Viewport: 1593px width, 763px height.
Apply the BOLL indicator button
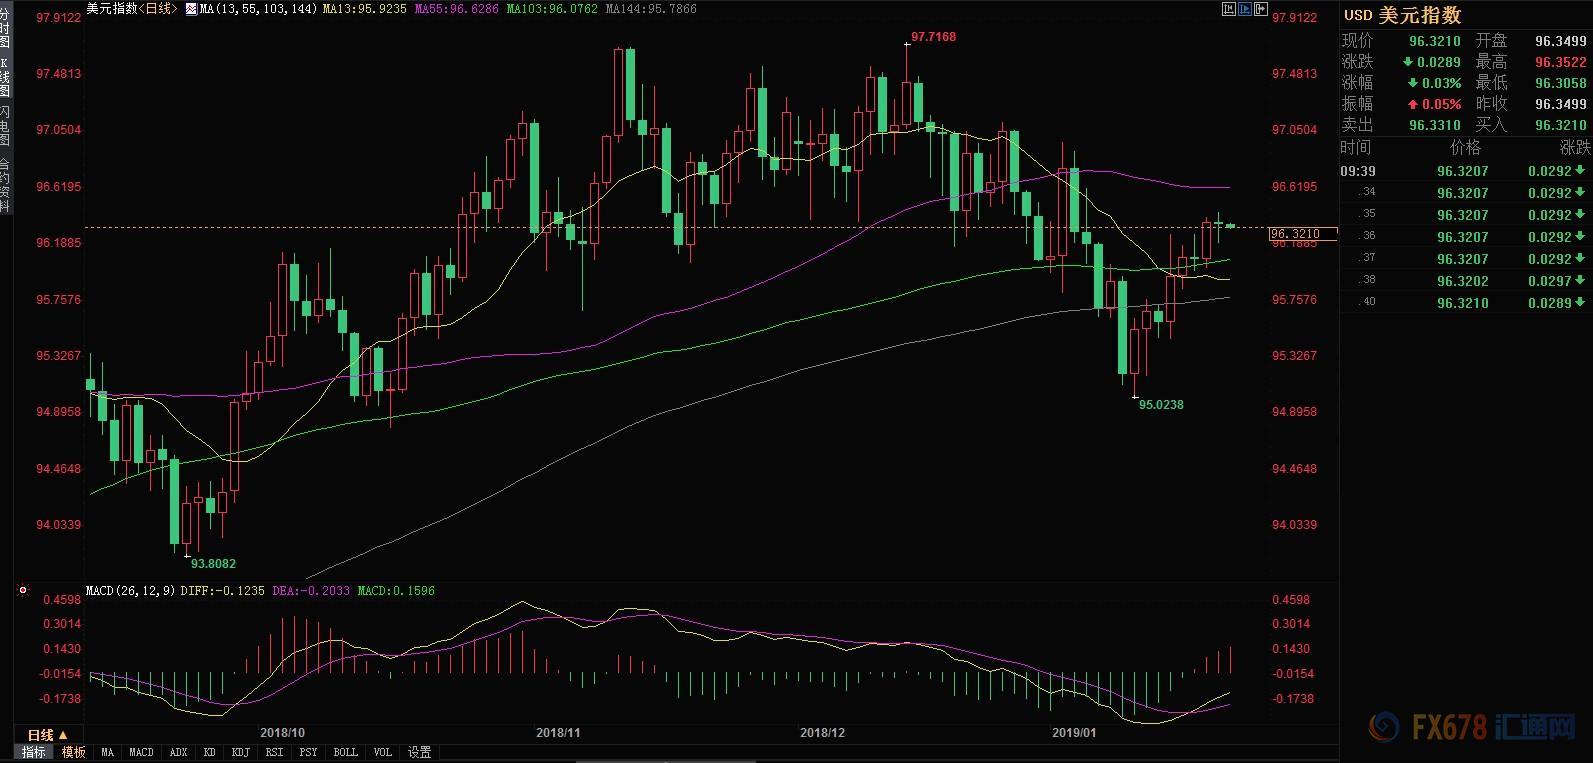click(345, 752)
